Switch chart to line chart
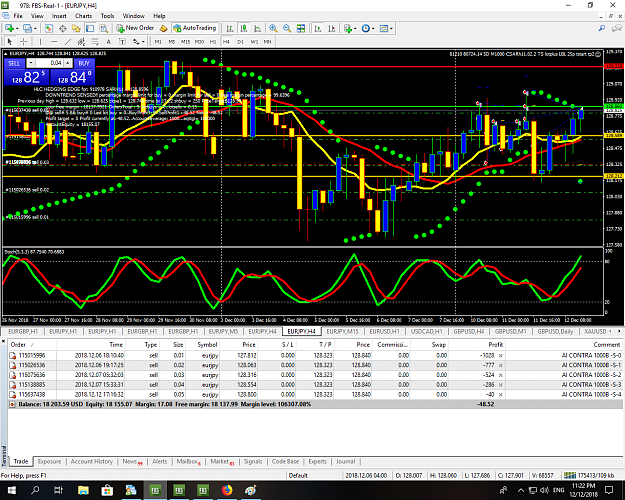Screen dimensions: 625x500 pos(257,28)
